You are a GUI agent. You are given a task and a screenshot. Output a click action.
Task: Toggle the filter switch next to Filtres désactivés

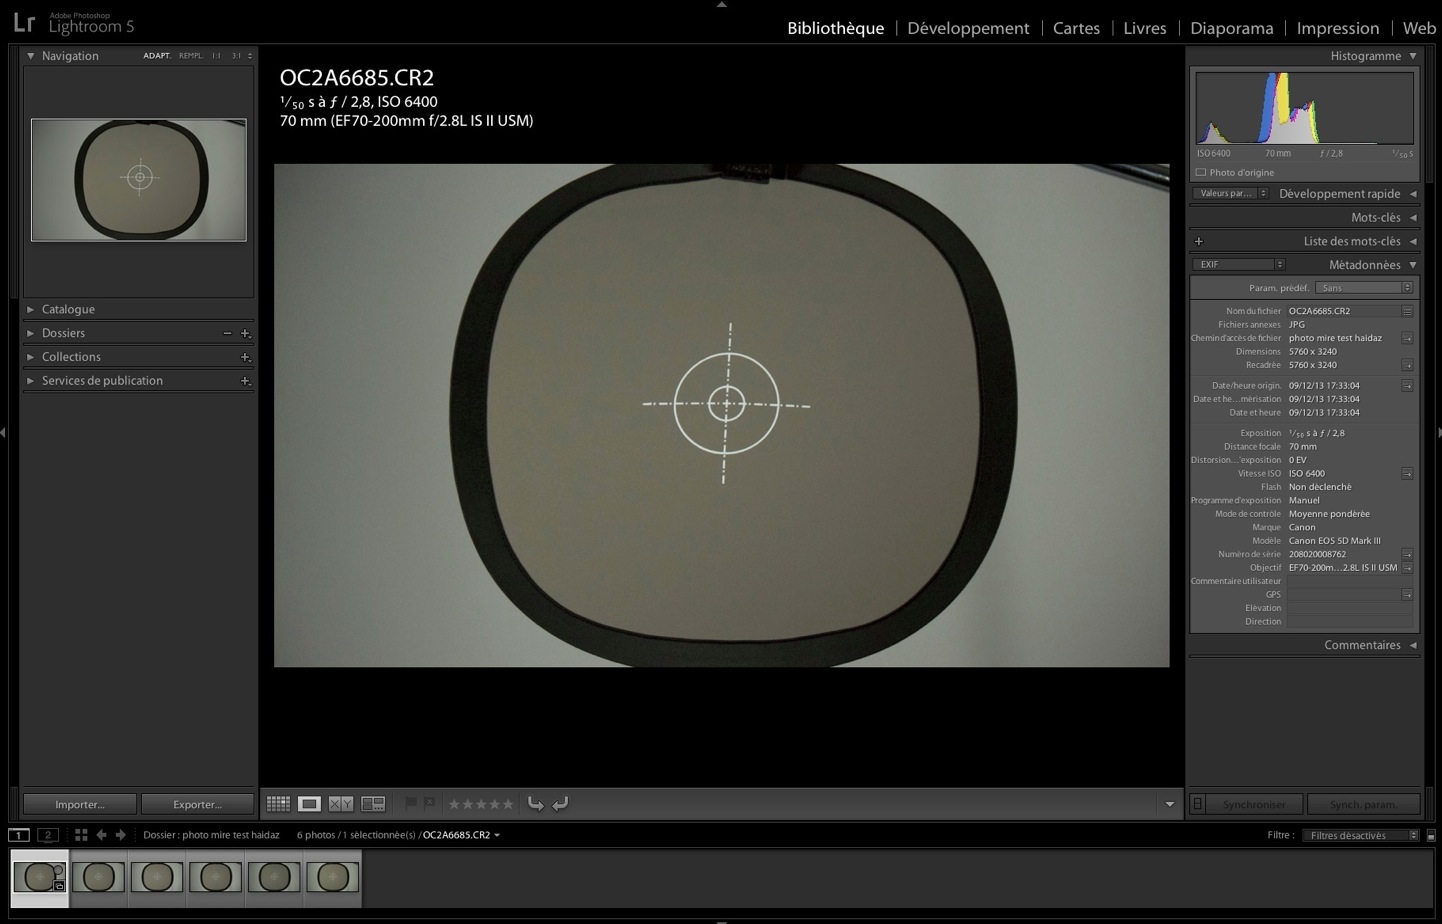1431,835
